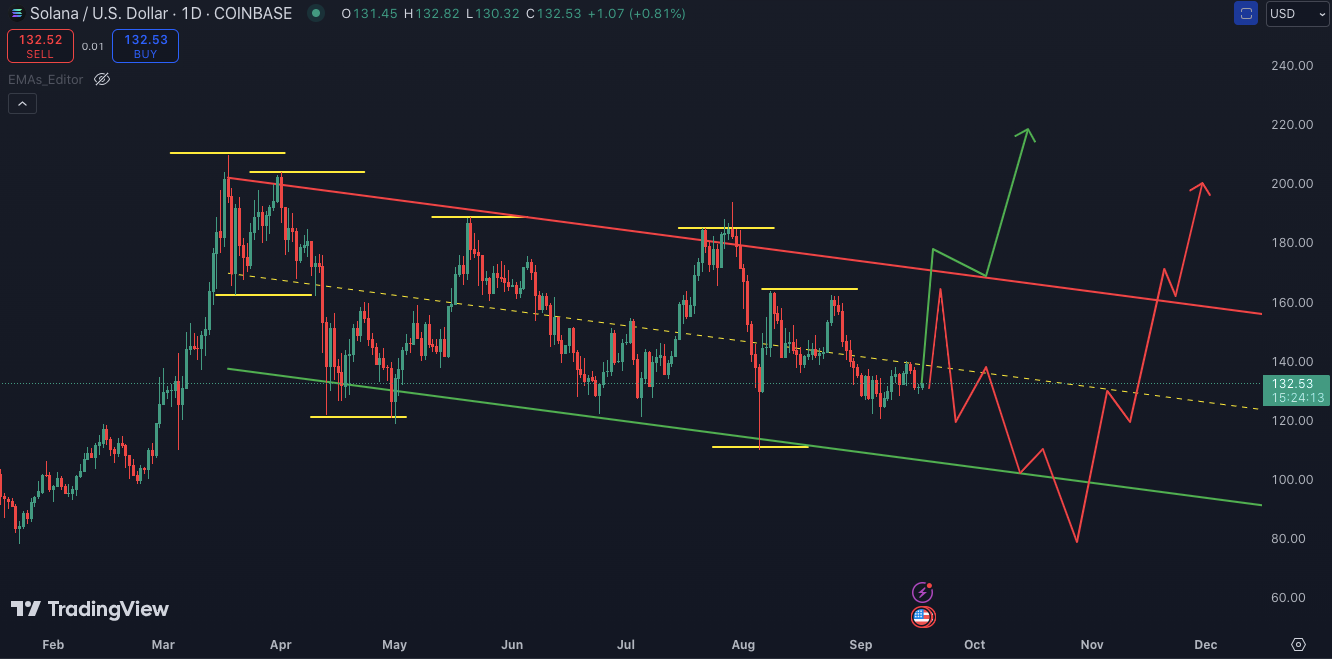This screenshot has width=1332, height=659.
Task: Click the Jul label on time axis
Action: (x=627, y=644)
